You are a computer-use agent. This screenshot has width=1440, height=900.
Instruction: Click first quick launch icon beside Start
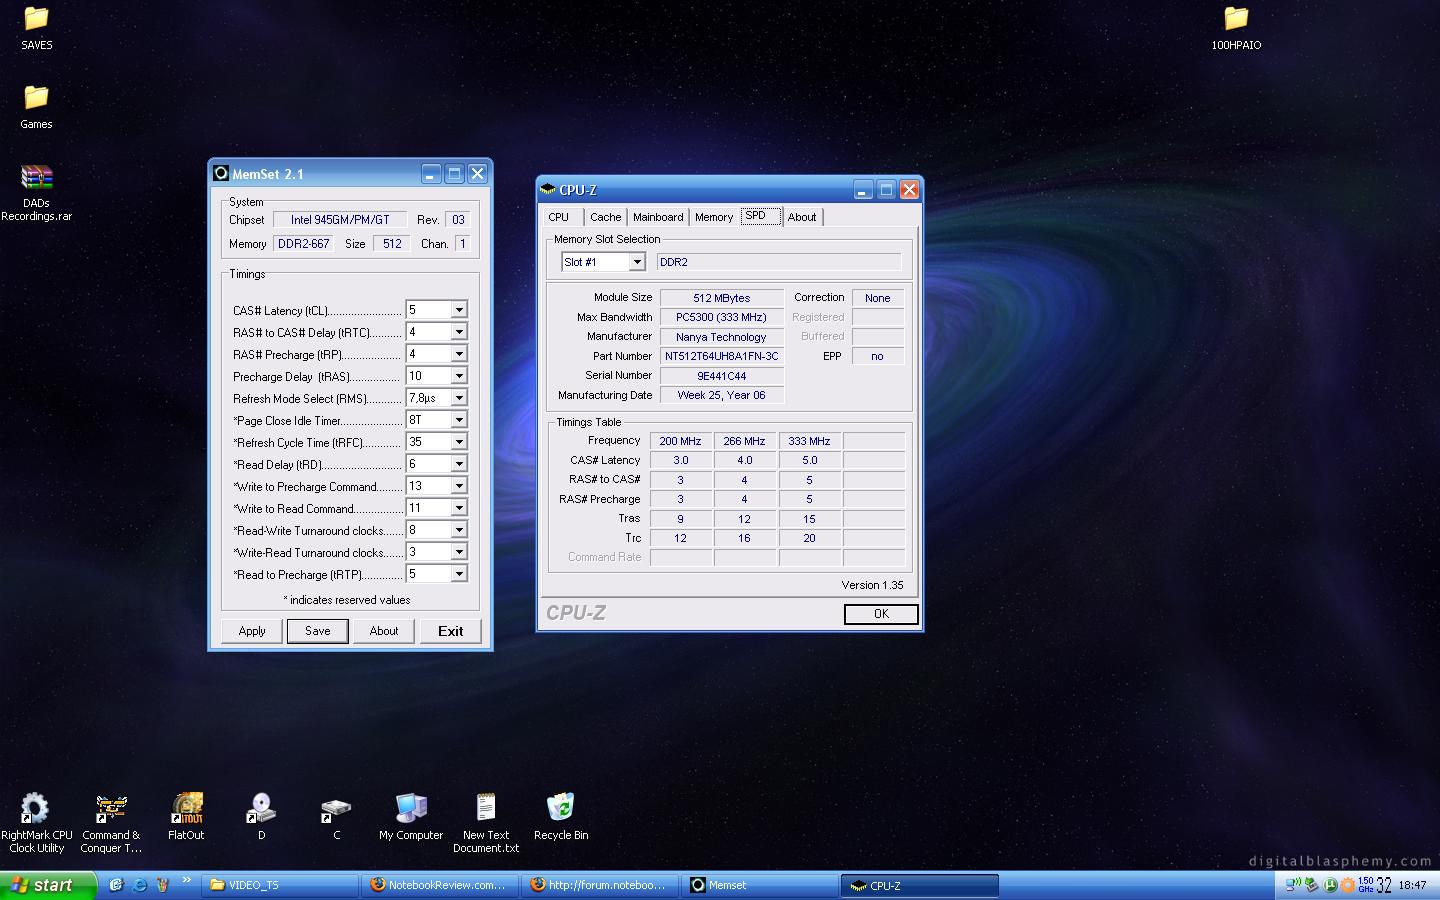[116, 885]
